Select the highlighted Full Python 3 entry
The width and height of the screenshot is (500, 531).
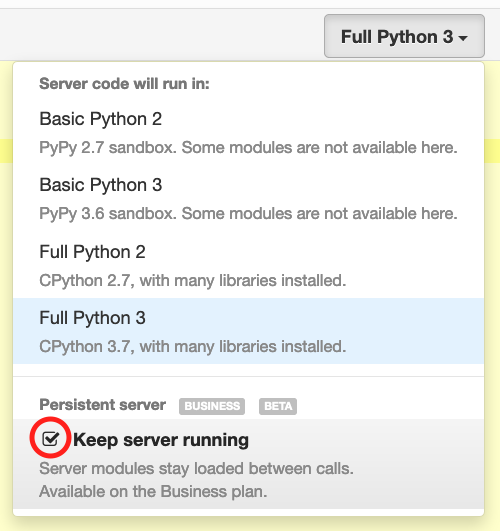pyautogui.click(x=248, y=331)
